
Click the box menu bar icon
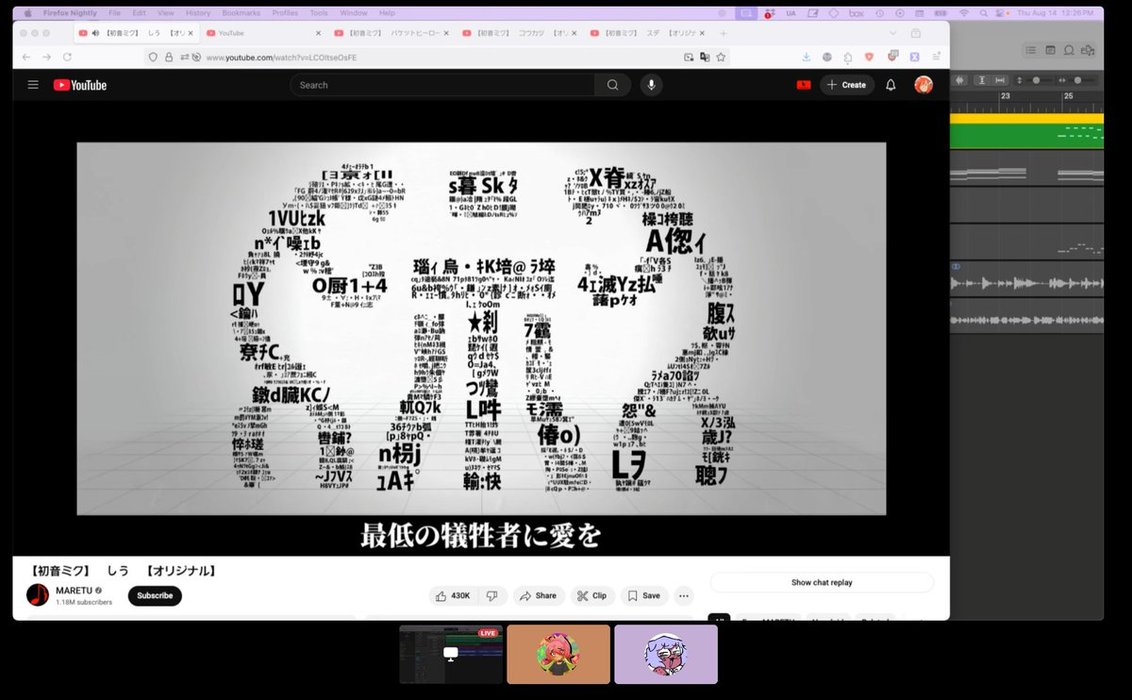(x=856, y=13)
